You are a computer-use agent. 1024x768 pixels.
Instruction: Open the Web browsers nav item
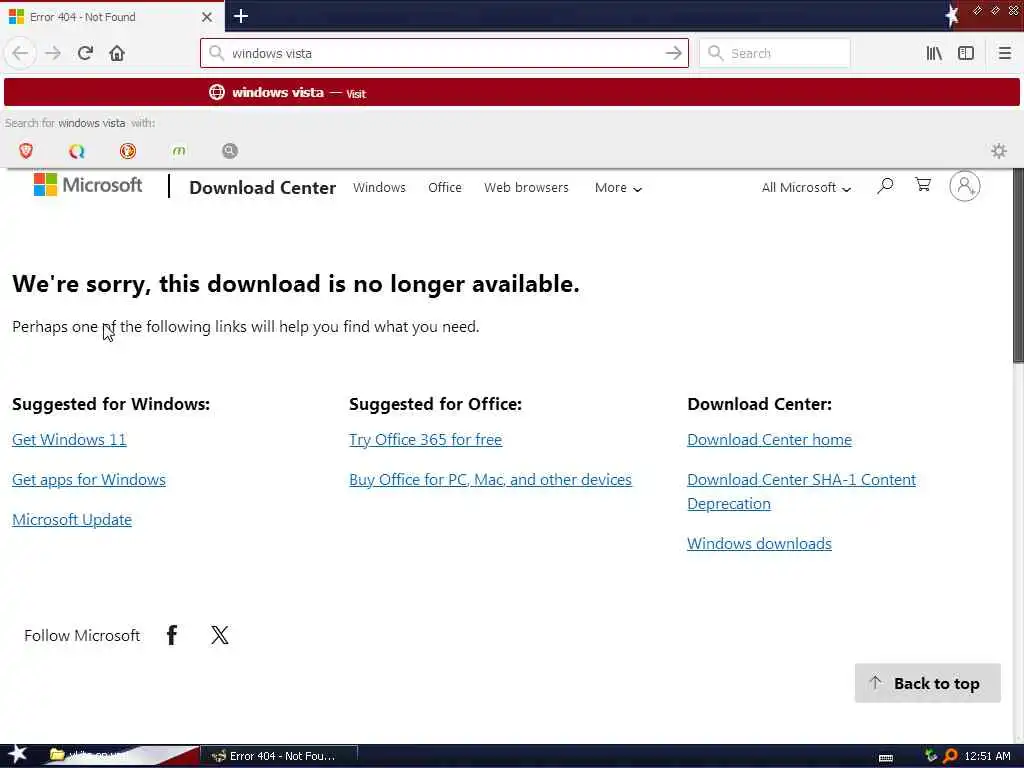(526, 187)
